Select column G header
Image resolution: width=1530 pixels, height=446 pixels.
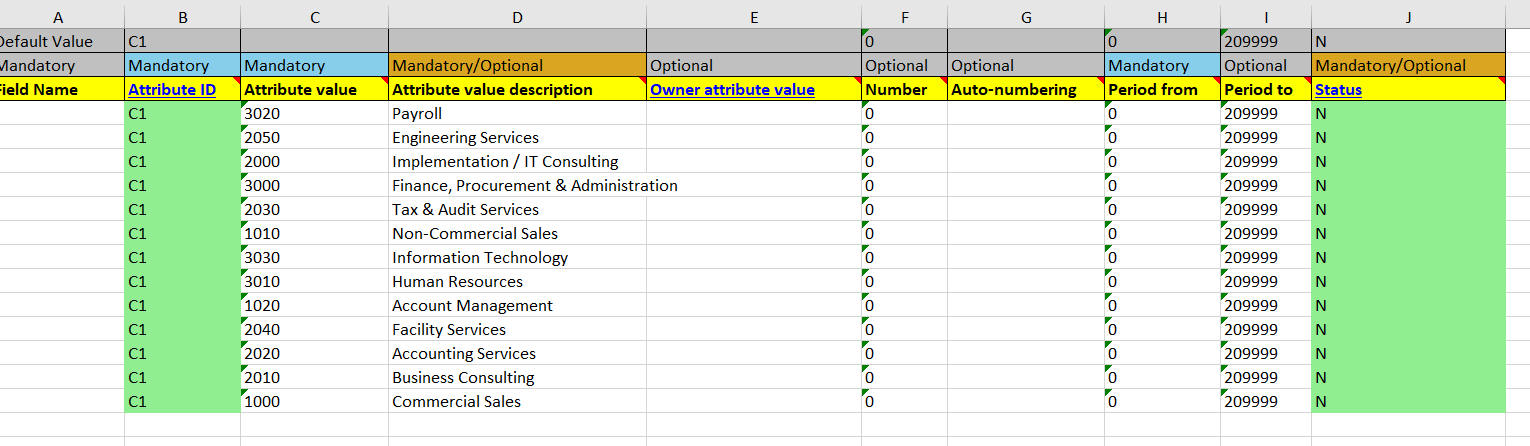point(1026,16)
